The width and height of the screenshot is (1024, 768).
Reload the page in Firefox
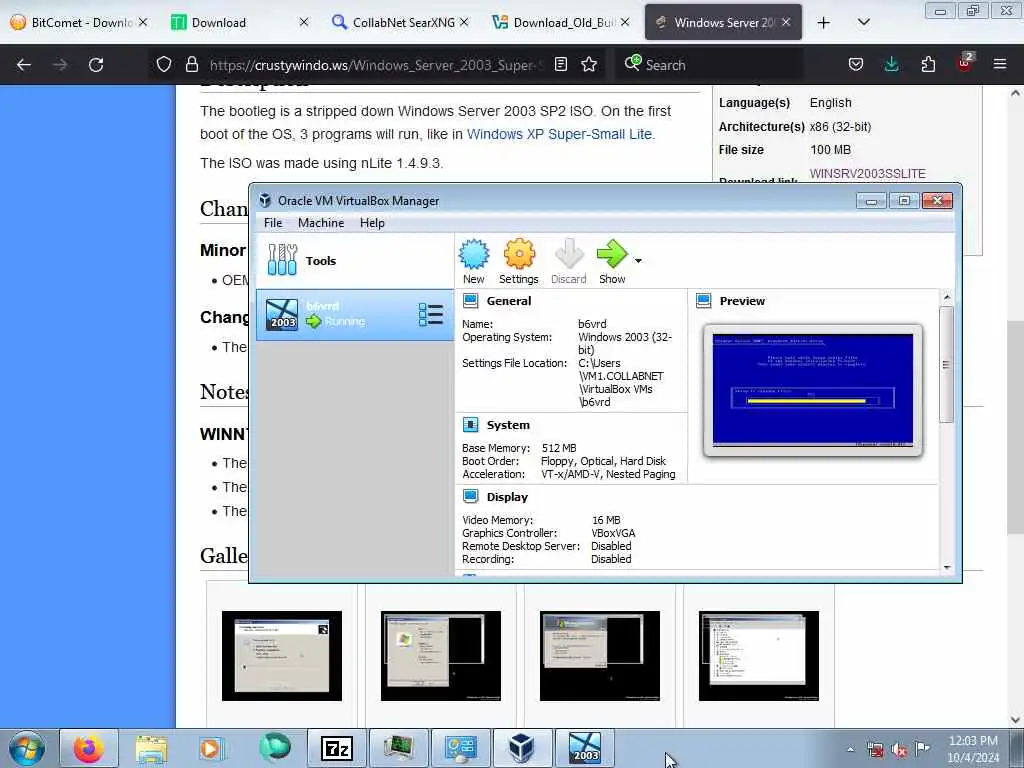pos(96,65)
